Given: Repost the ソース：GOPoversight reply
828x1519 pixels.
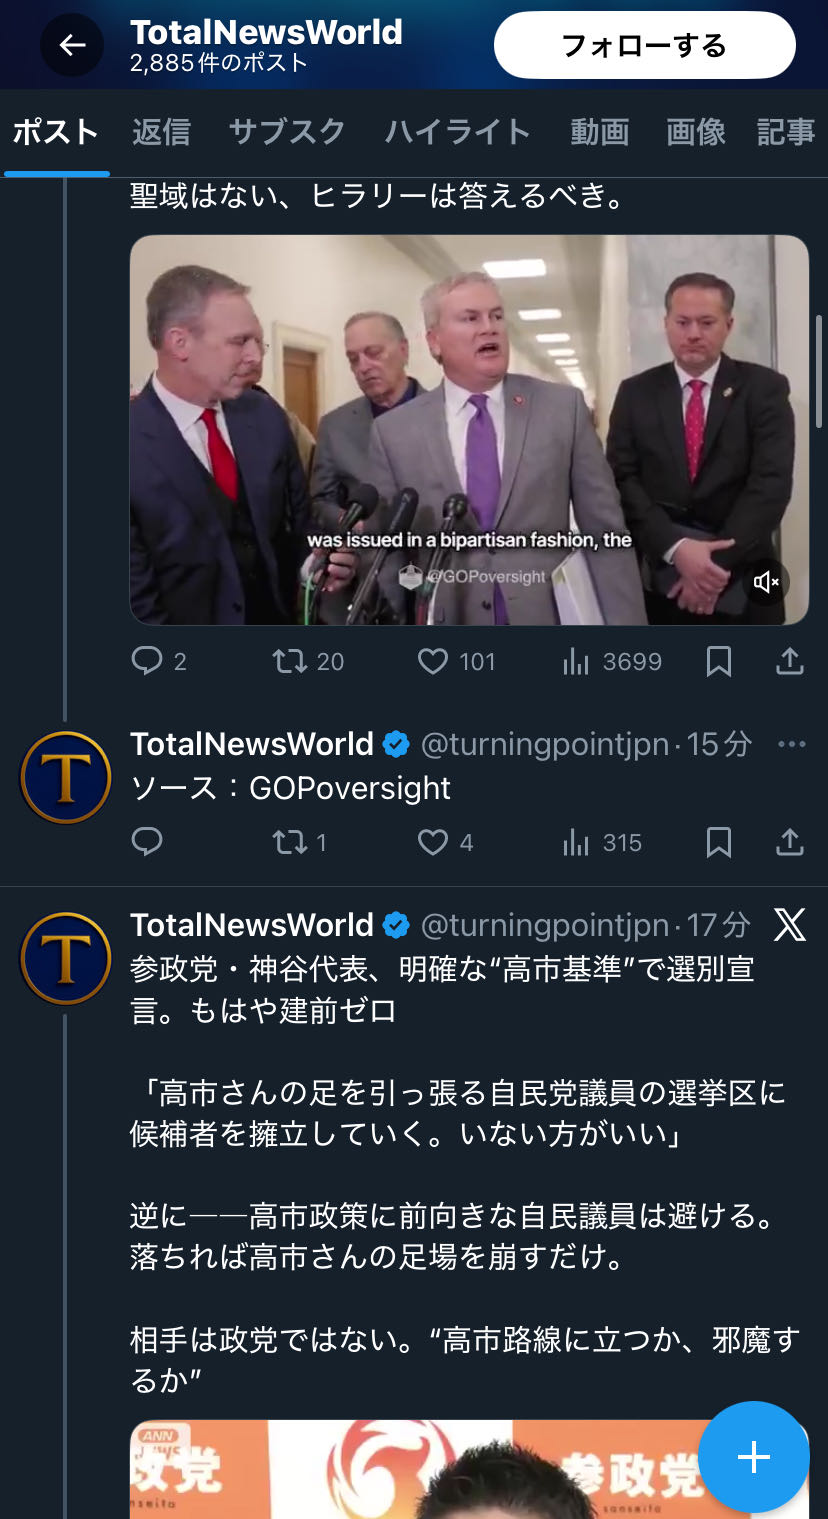Looking at the screenshot, I should [x=291, y=843].
